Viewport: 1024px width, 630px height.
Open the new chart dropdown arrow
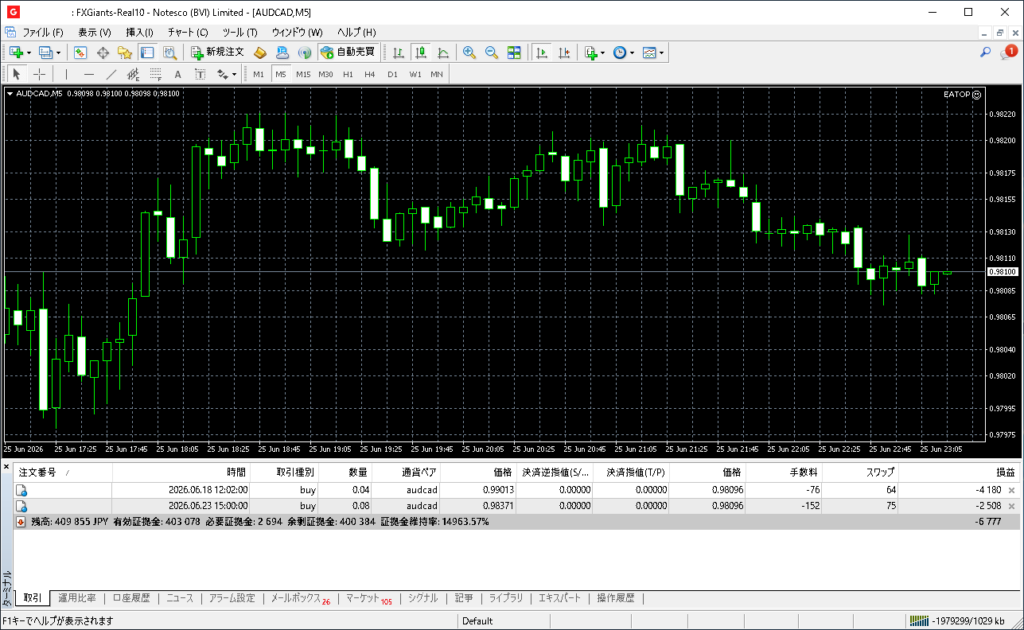[x=29, y=53]
